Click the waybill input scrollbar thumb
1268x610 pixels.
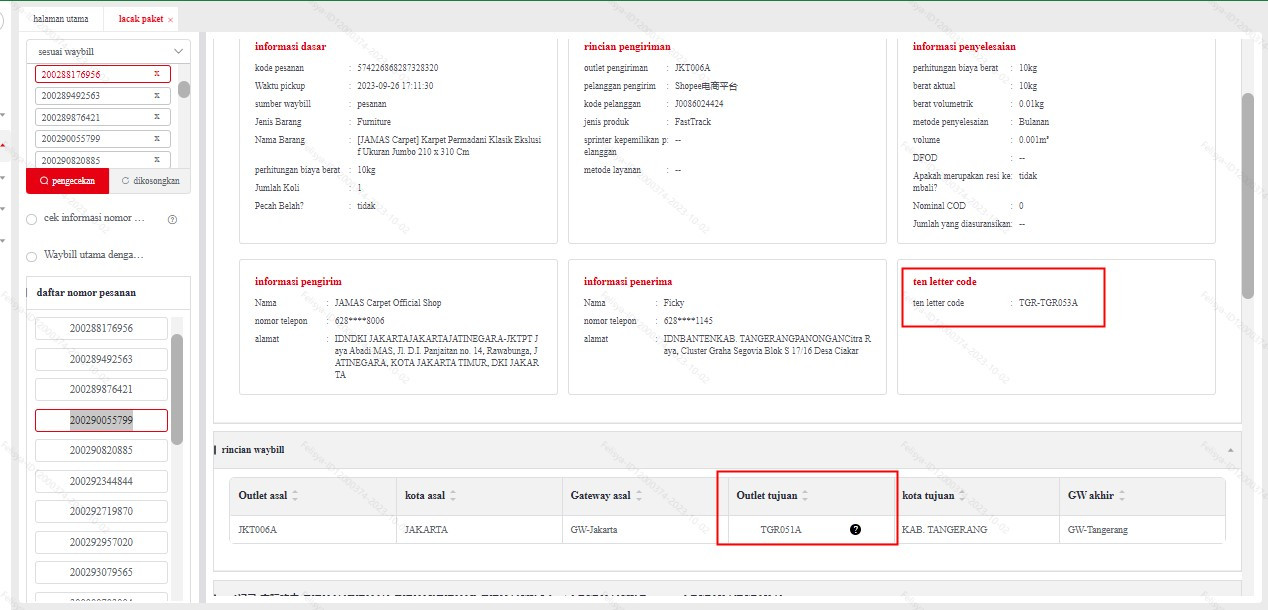pyautogui.click(x=184, y=89)
